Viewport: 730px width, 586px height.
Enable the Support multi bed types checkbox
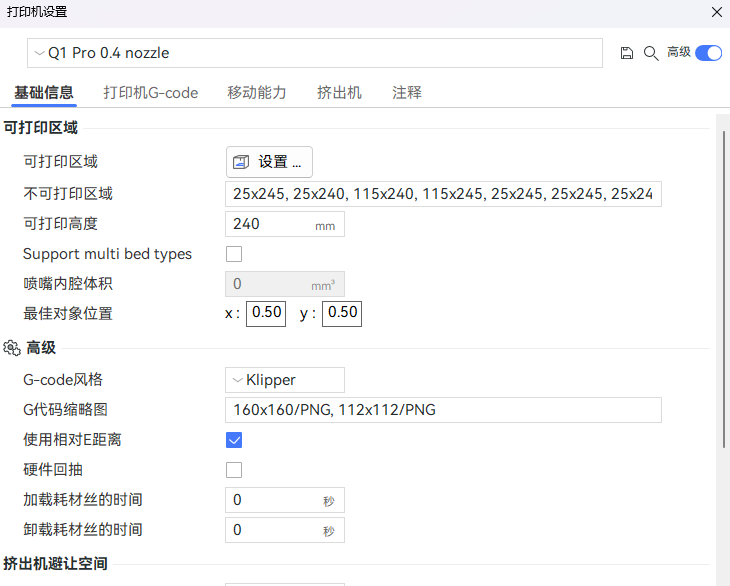[234, 254]
